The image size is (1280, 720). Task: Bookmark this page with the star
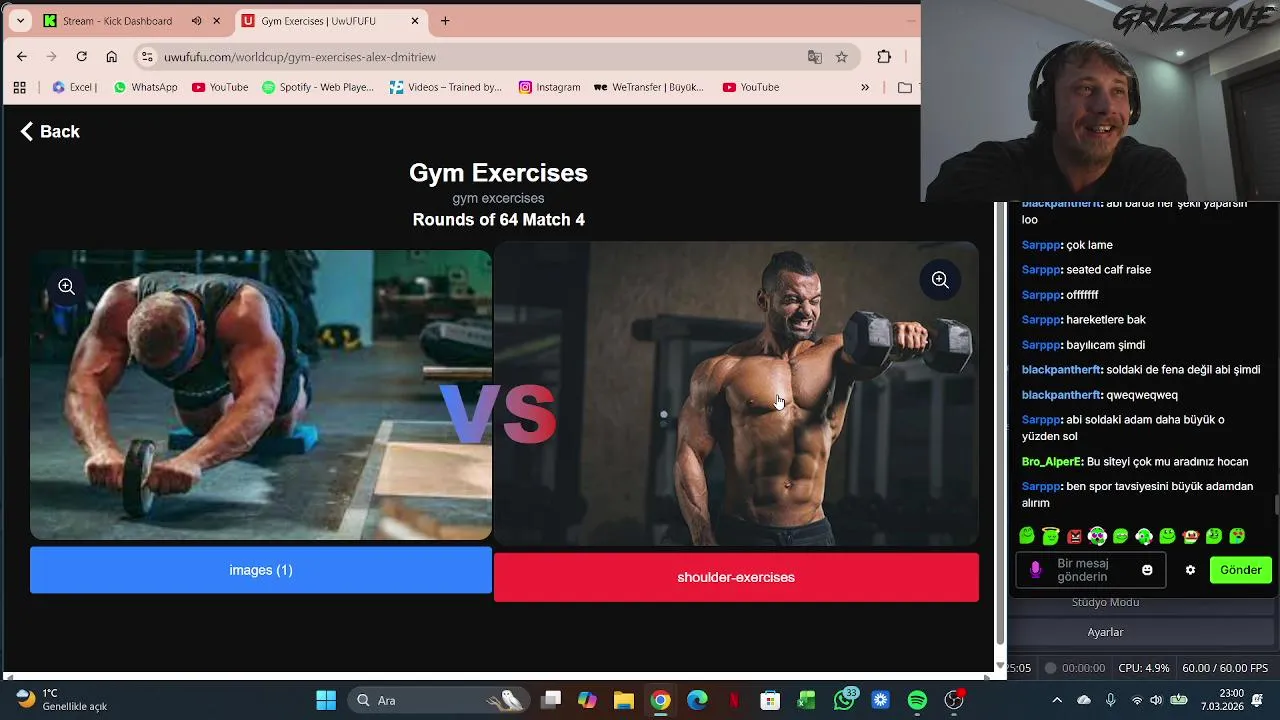click(x=842, y=57)
